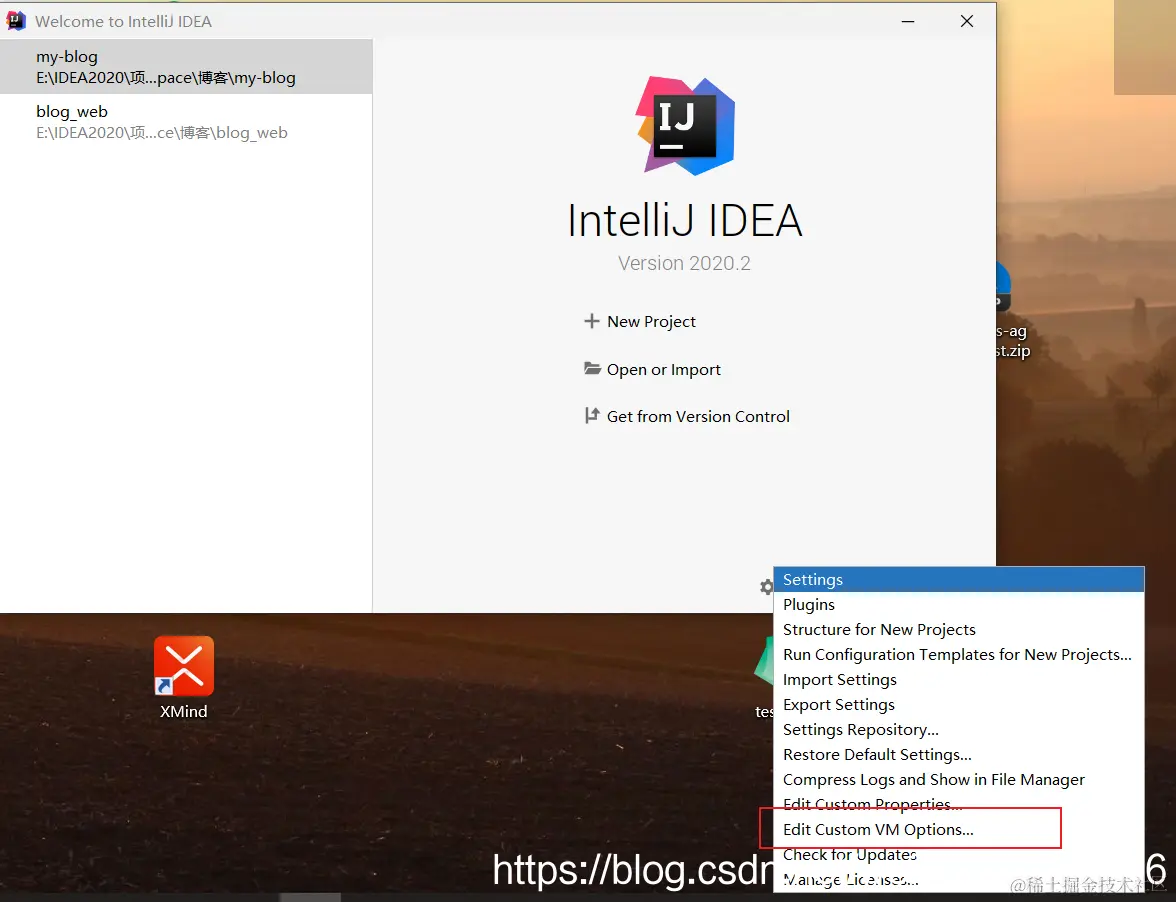Open the blog_web recent project
This screenshot has height=902, width=1176.
[x=186, y=121]
